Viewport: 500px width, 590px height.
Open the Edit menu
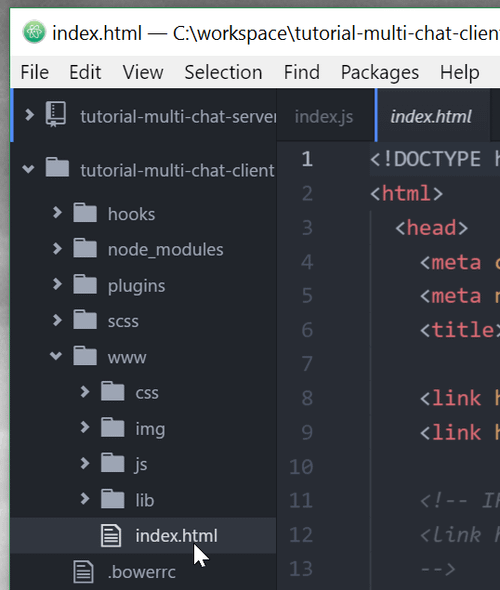pyautogui.click(x=85, y=72)
